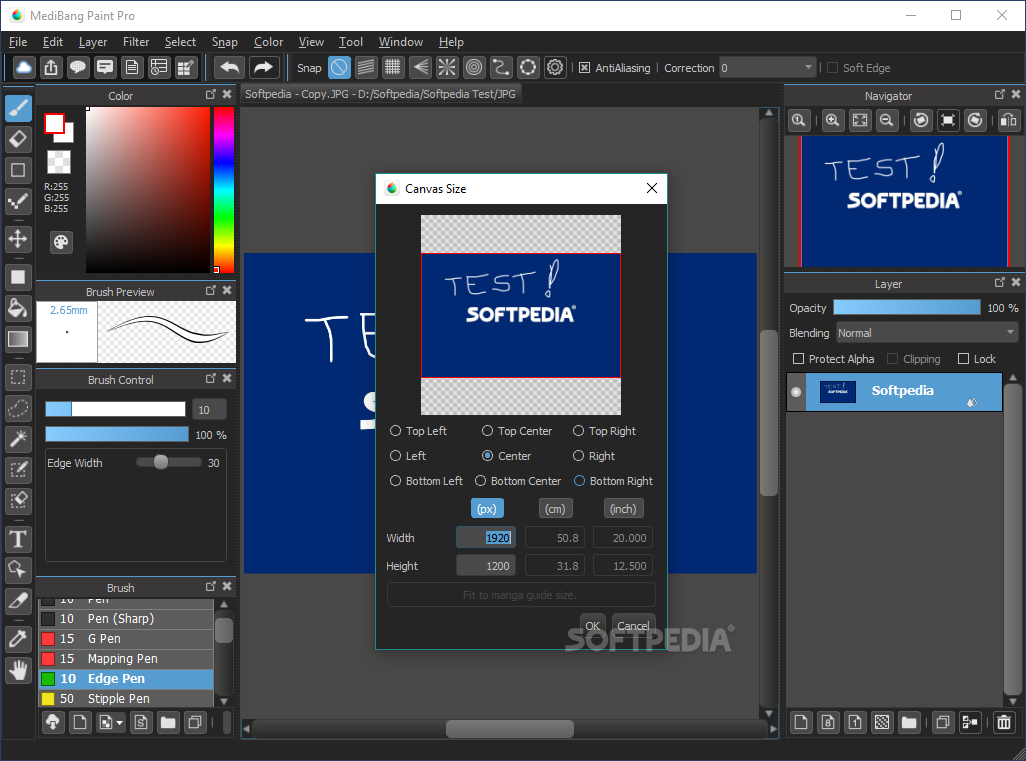Select the Move tool
Viewport: 1026px width, 761px height.
pos(18,239)
